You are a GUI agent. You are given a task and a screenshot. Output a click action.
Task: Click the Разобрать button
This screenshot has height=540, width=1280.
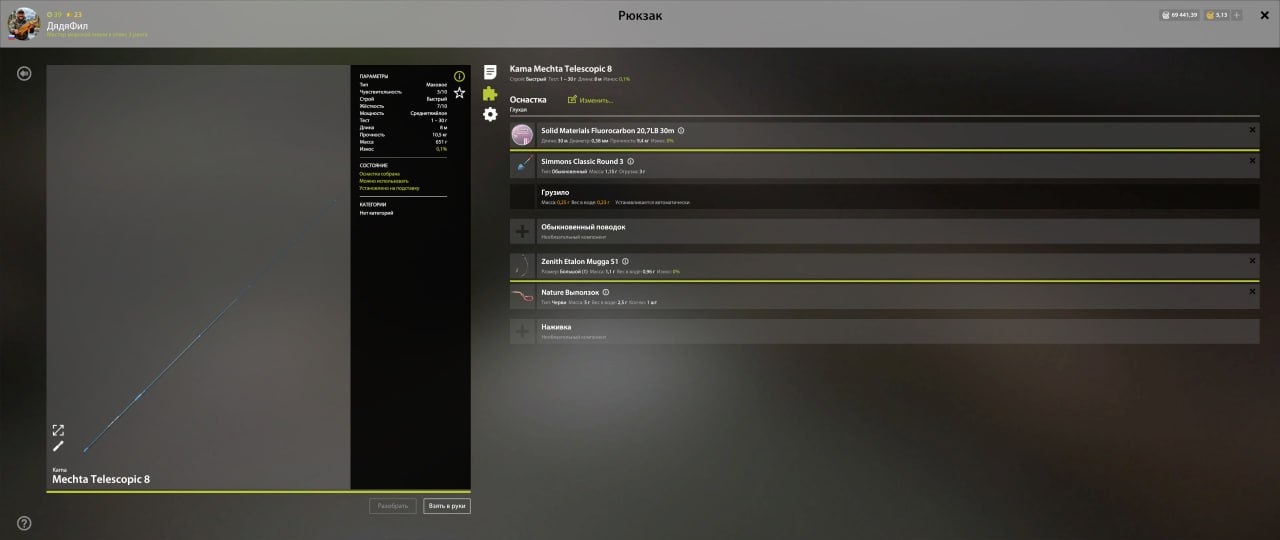(x=393, y=506)
